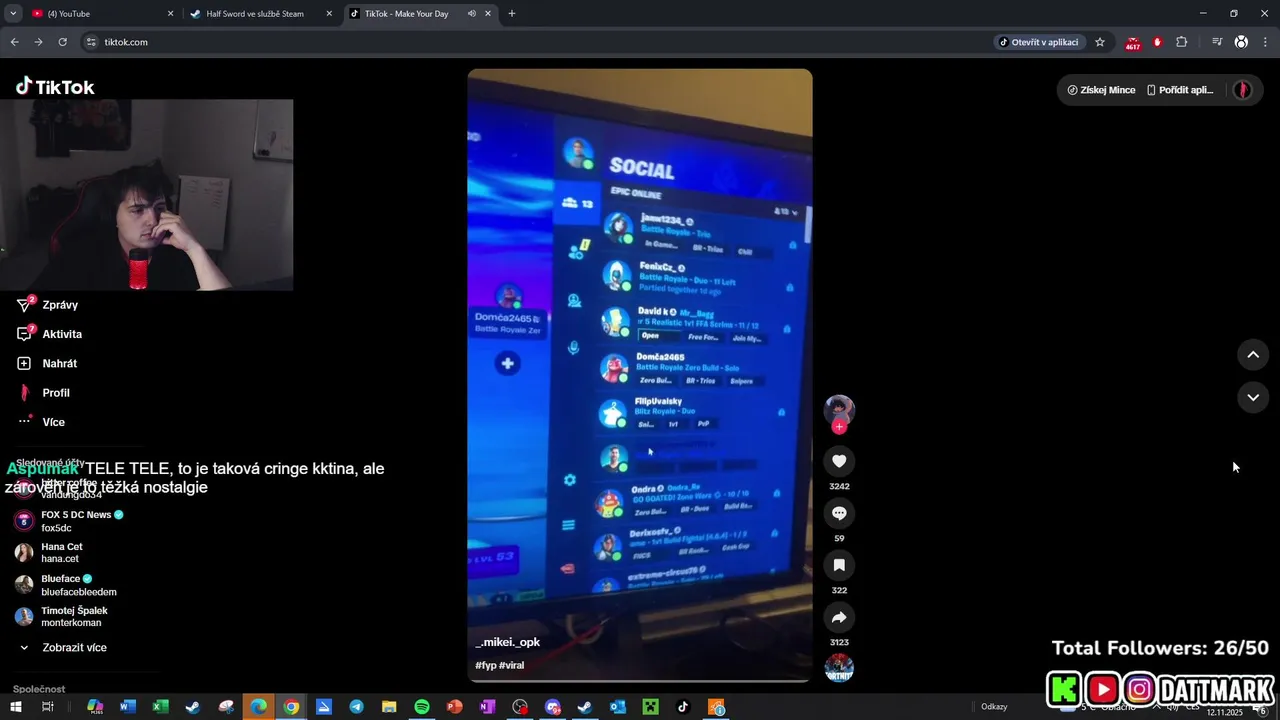
Task: Open Chrome media controls icon
Action: tap(1217, 42)
